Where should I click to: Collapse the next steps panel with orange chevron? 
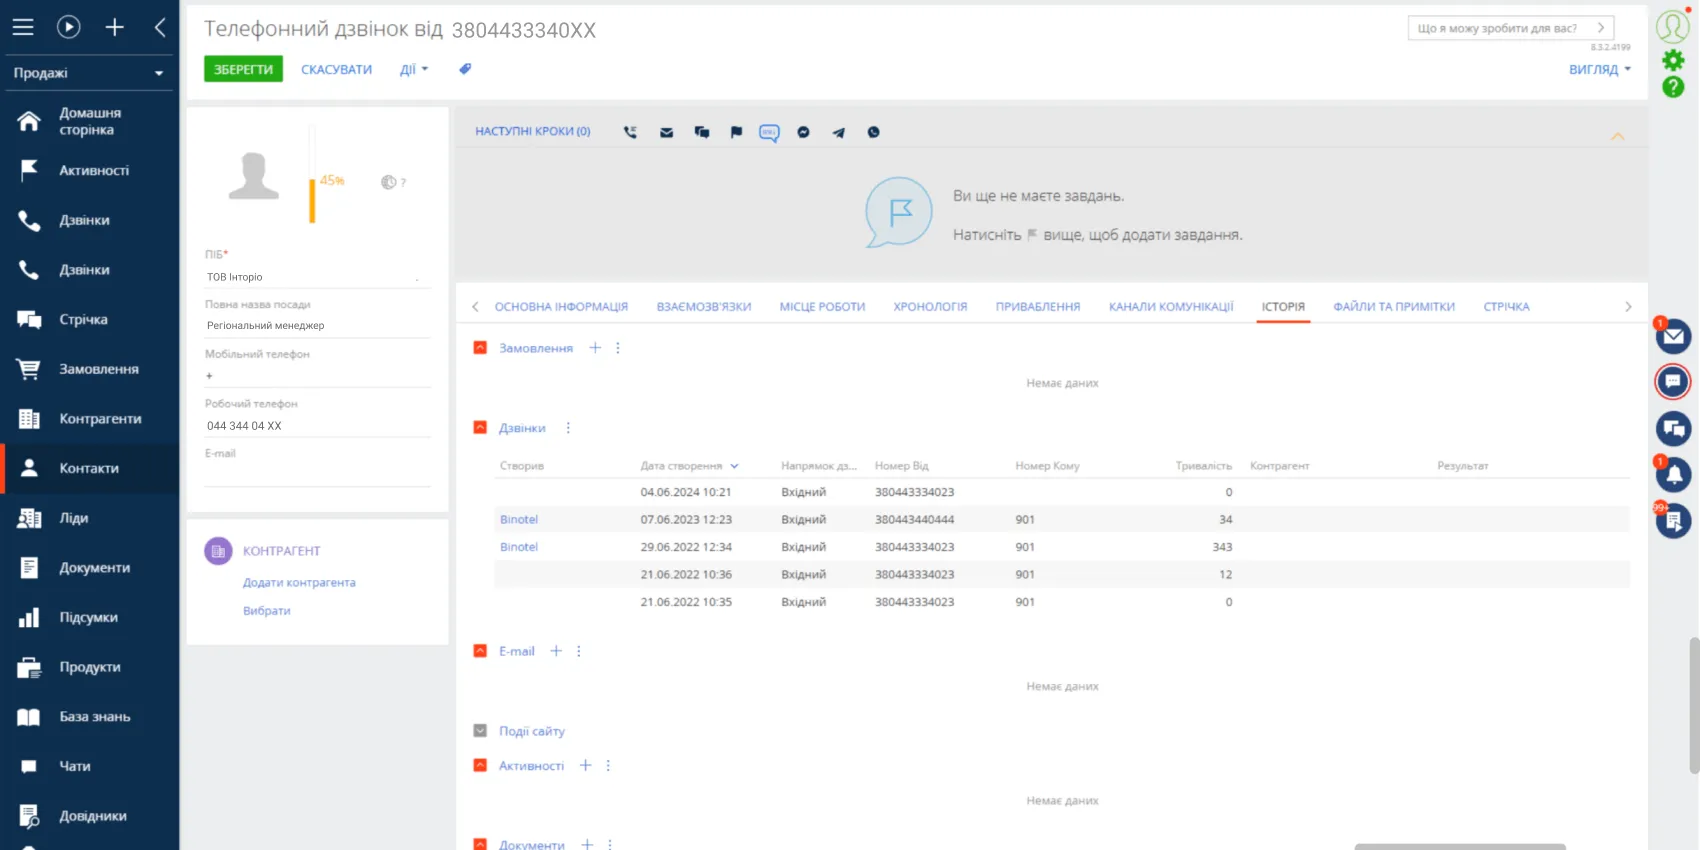[1617, 136]
